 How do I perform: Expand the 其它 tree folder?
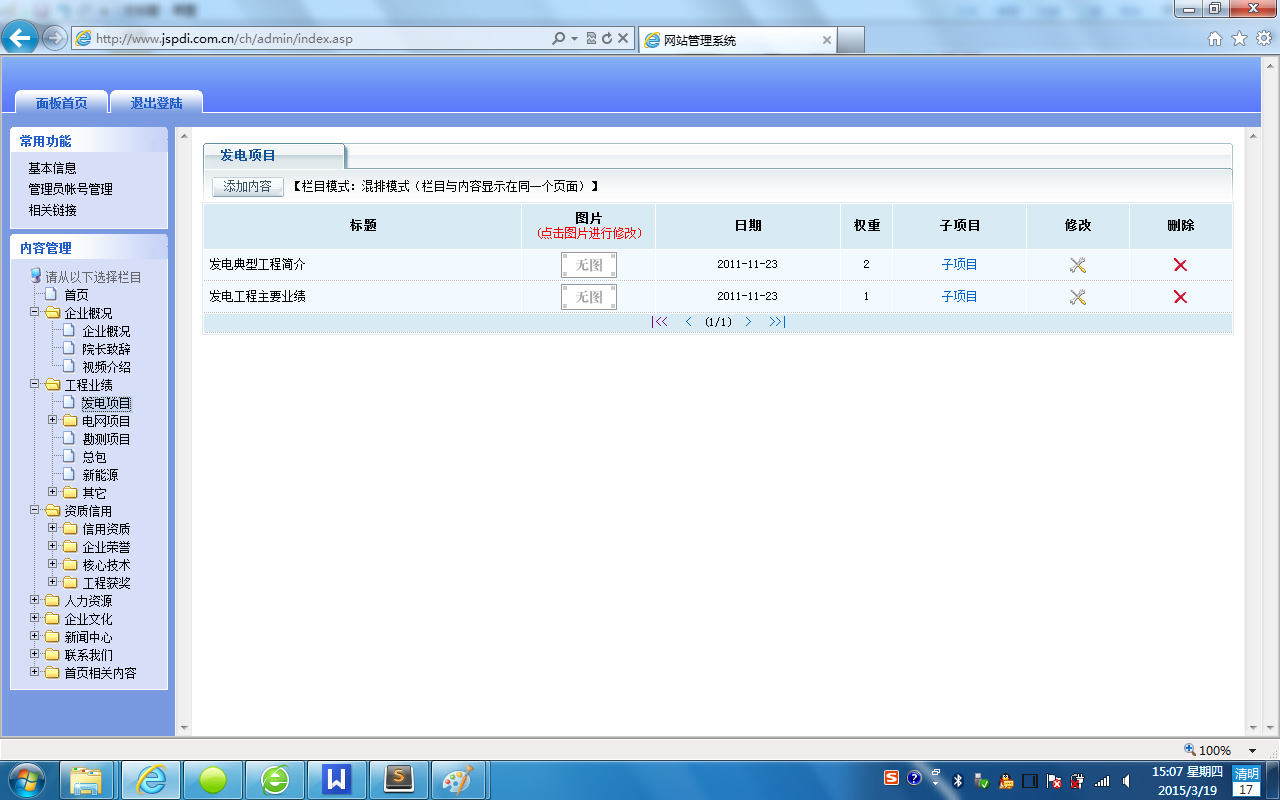click(53, 492)
